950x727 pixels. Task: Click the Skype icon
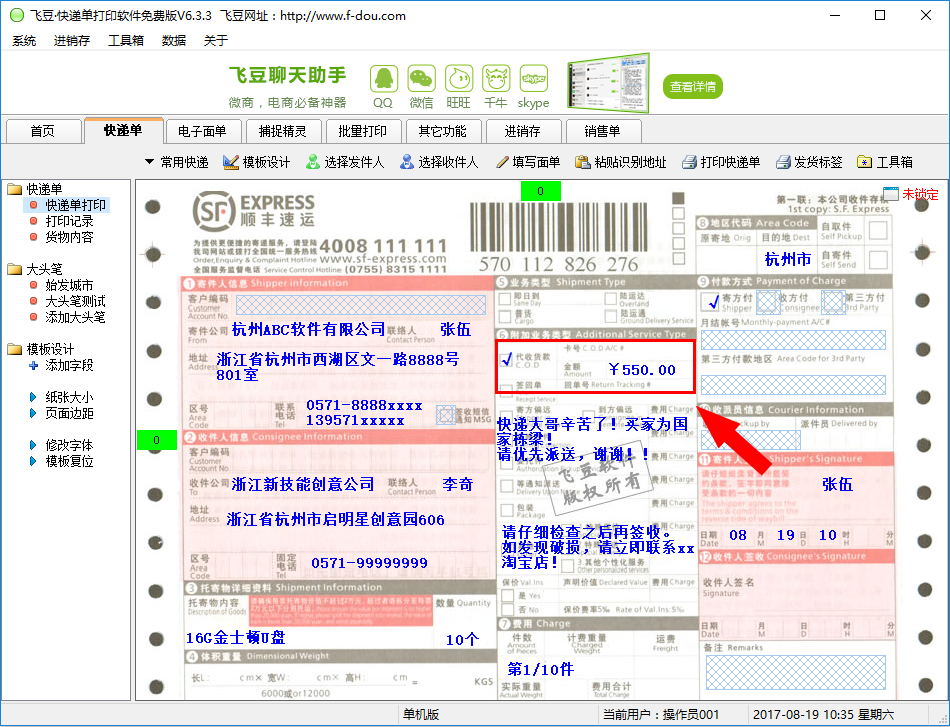pyautogui.click(x=534, y=79)
